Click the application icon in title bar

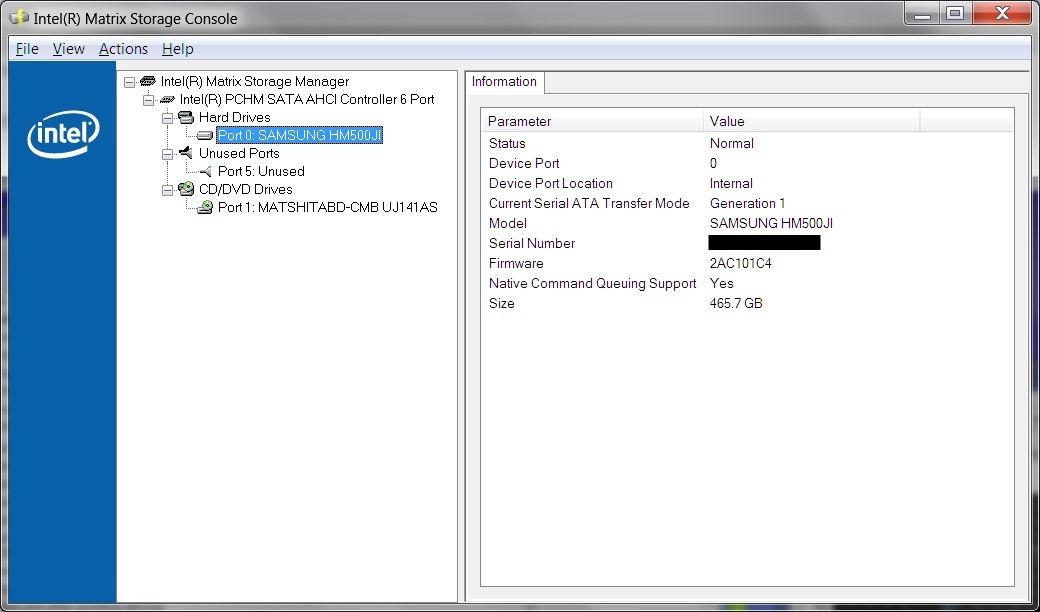coord(19,17)
